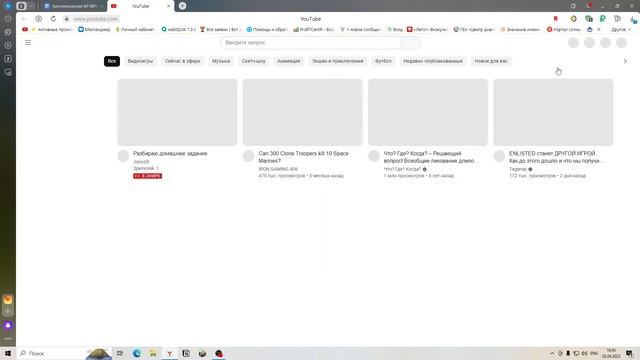Open channel avatar of 'Разбираю домашнее задание' video
Viewport: 640px width, 360px height.
[x=123, y=156]
